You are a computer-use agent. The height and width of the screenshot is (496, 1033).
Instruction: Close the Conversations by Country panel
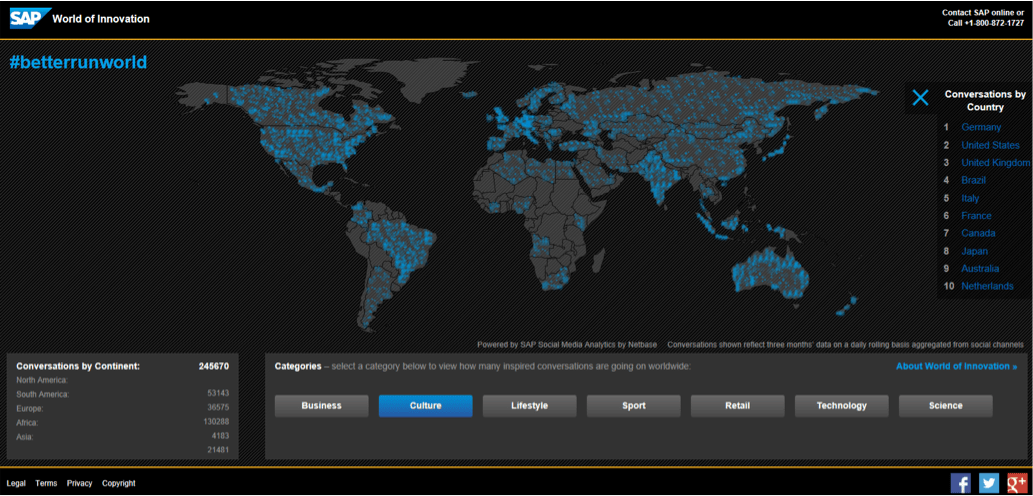(x=920, y=98)
